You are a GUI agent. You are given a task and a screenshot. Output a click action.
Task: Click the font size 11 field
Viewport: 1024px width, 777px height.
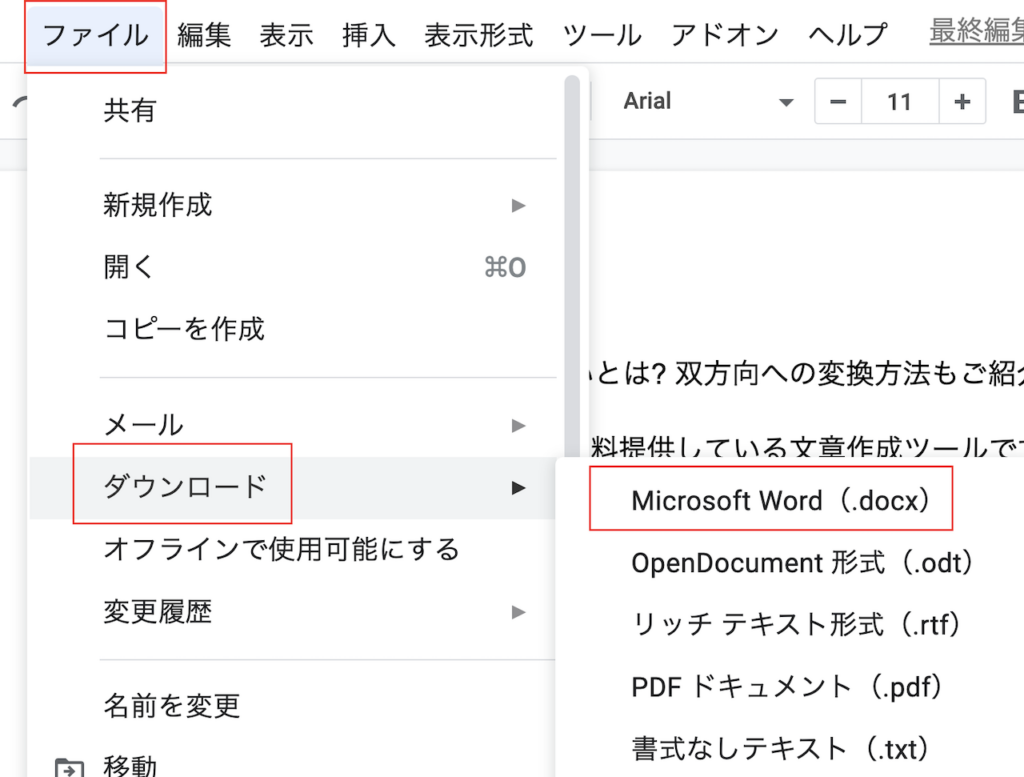point(900,102)
